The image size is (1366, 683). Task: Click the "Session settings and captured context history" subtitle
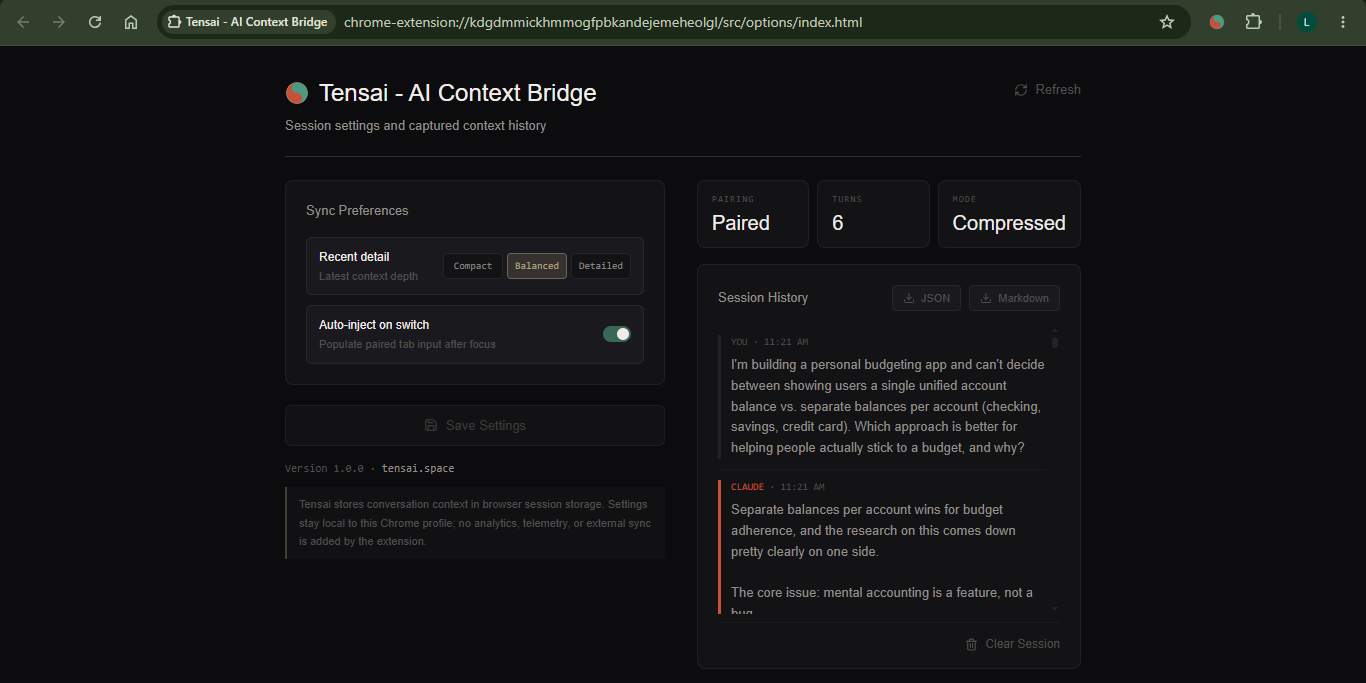[x=416, y=126]
